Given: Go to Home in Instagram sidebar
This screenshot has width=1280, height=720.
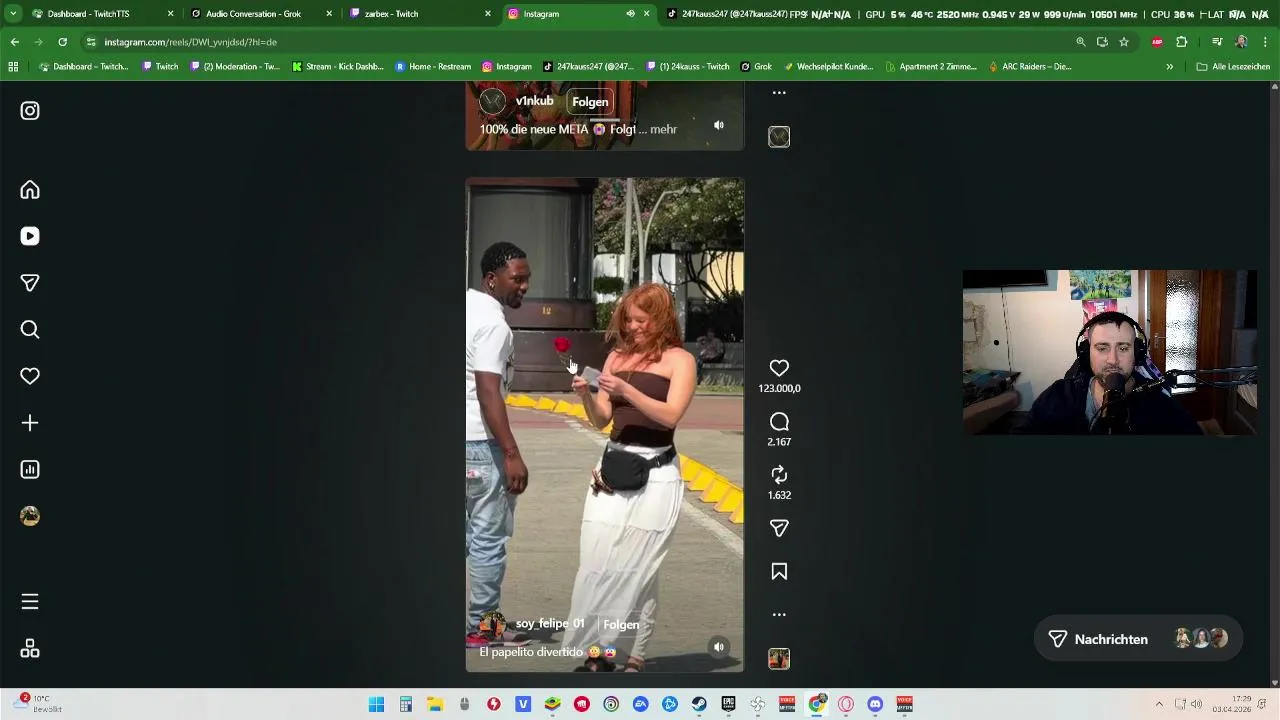Looking at the screenshot, I should pyautogui.click(x=30, y=190).
